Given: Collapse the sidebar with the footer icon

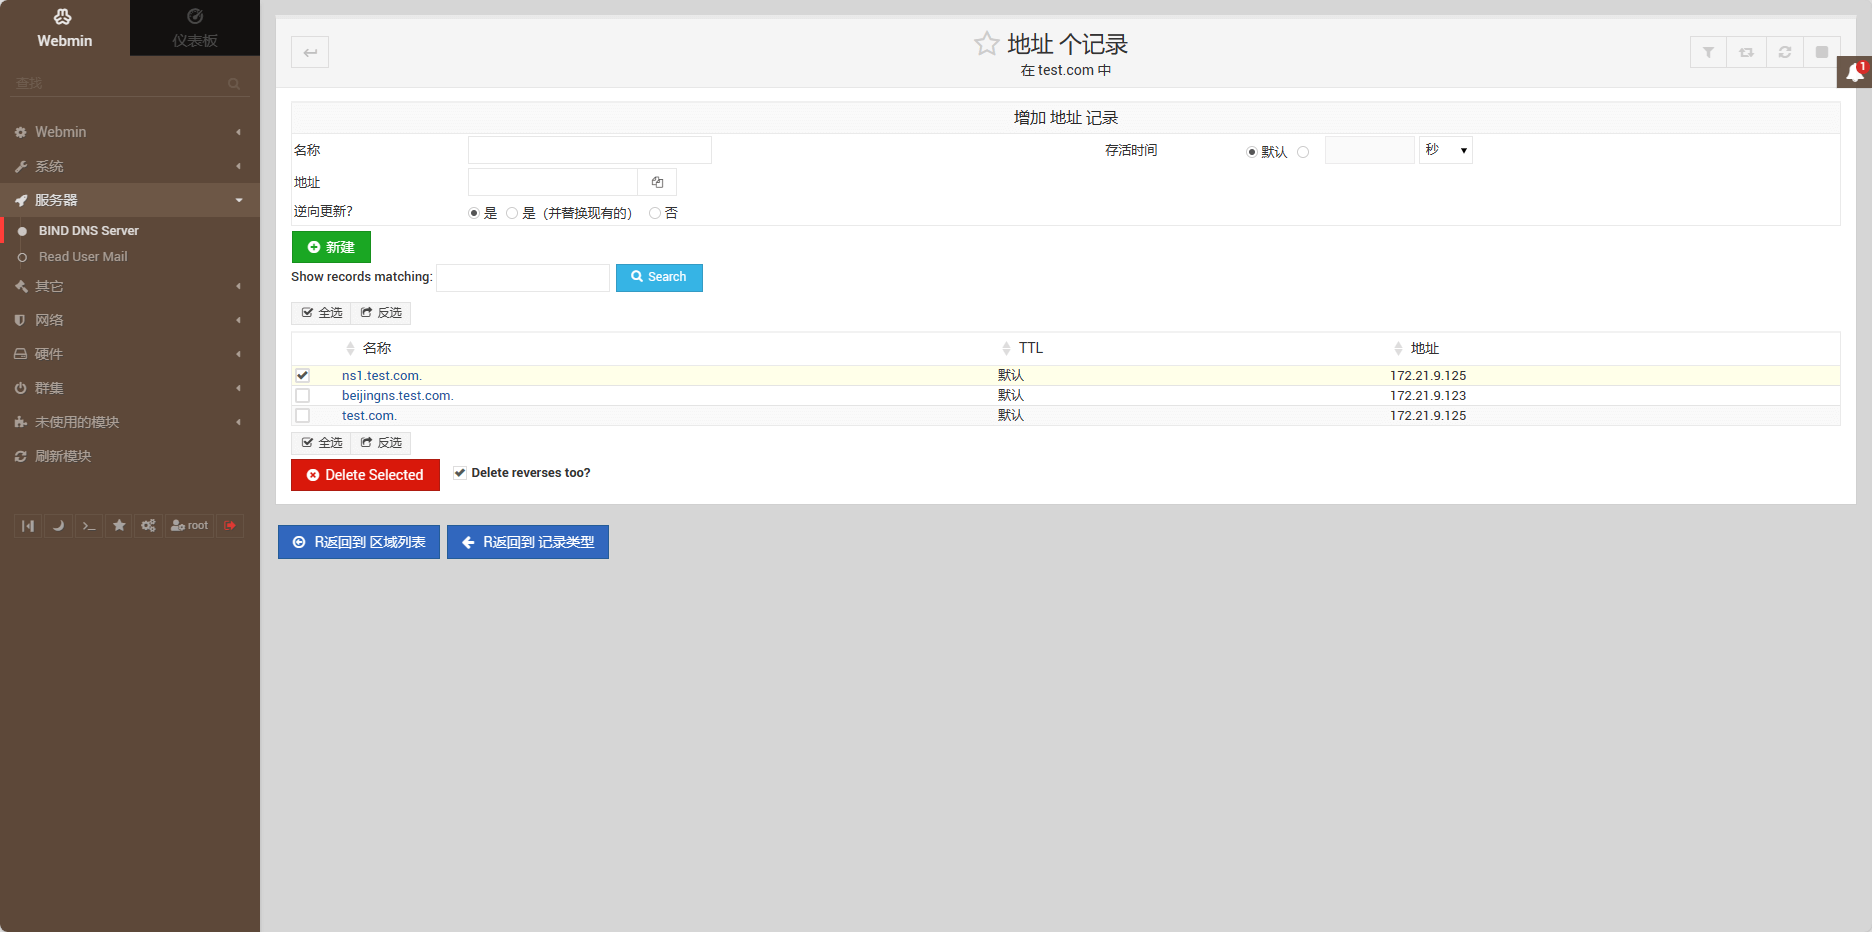Looking at the screenshot, I should click(27, 525).
